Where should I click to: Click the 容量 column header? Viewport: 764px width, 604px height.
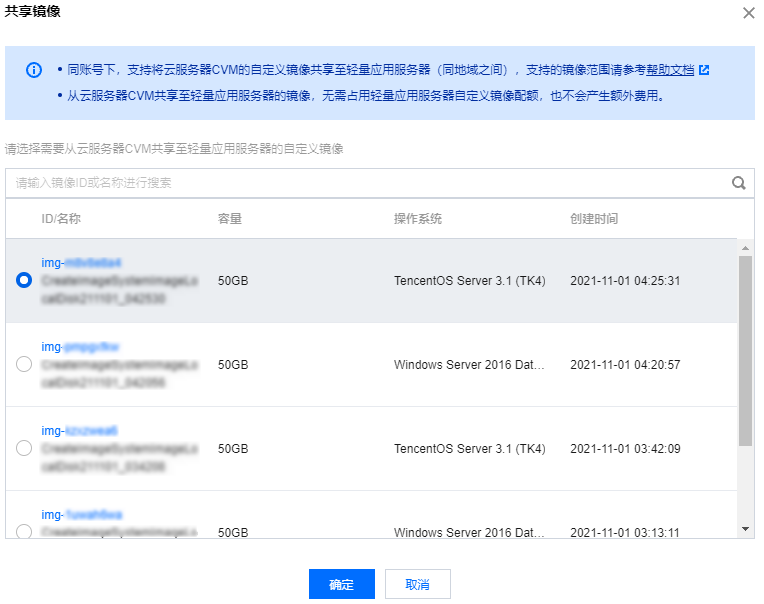click(x=229, y=219)
